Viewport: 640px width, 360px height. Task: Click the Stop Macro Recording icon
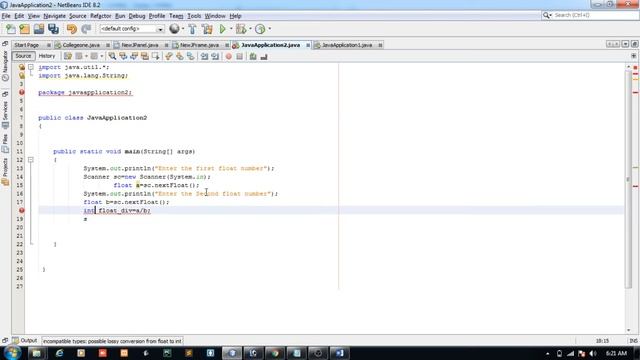[240, 56]
